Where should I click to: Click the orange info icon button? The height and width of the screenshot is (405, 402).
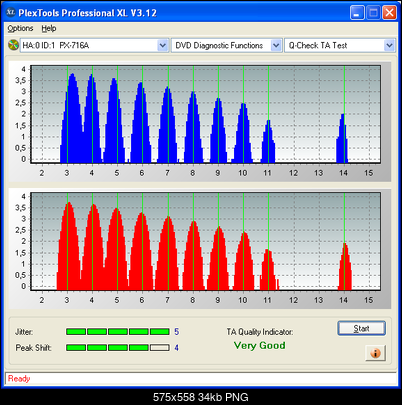pyautogui.click(x=375, y=353)
